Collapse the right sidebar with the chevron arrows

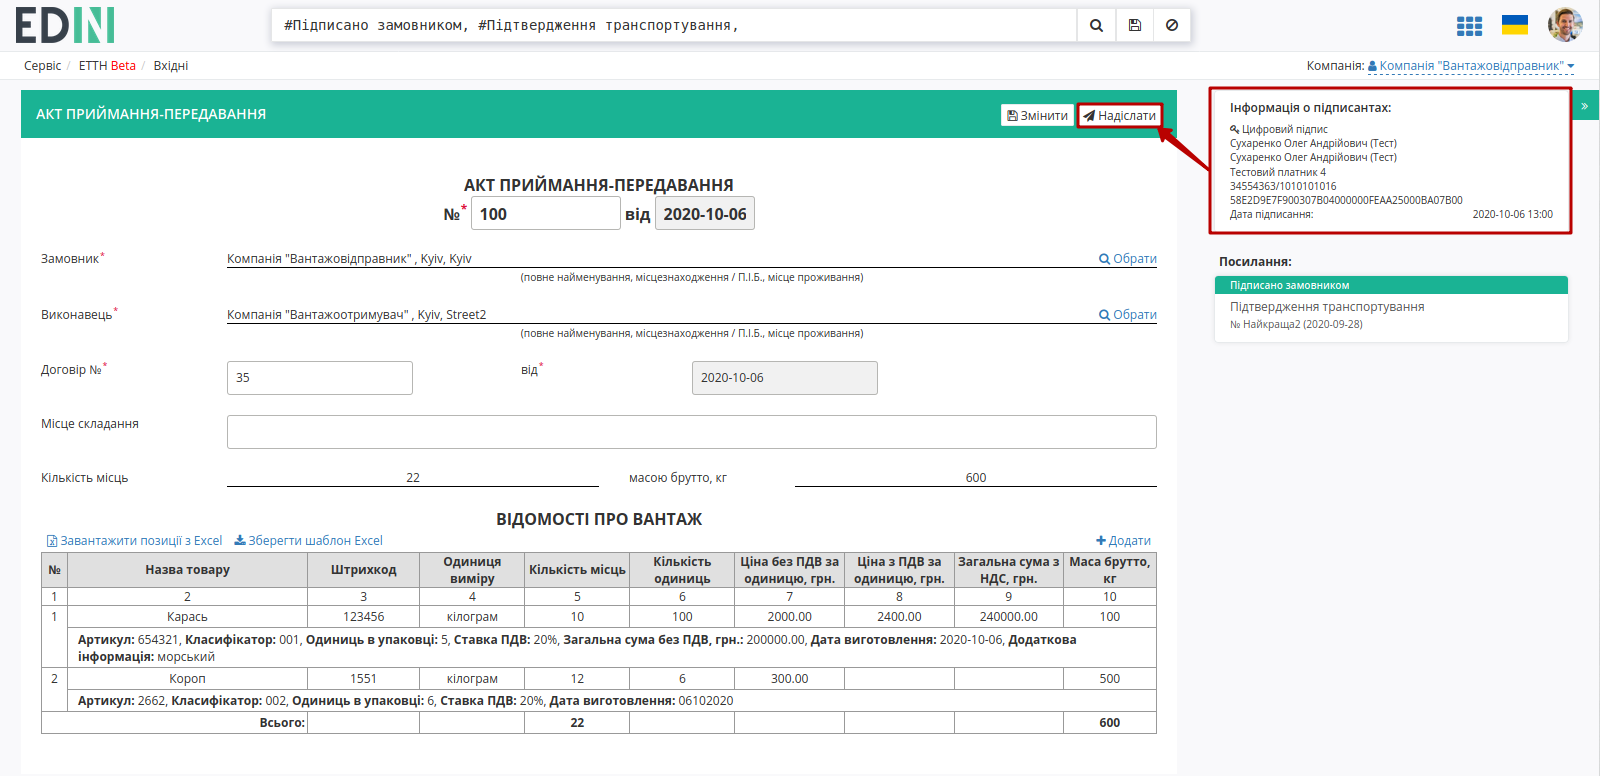pos(1585,105)
